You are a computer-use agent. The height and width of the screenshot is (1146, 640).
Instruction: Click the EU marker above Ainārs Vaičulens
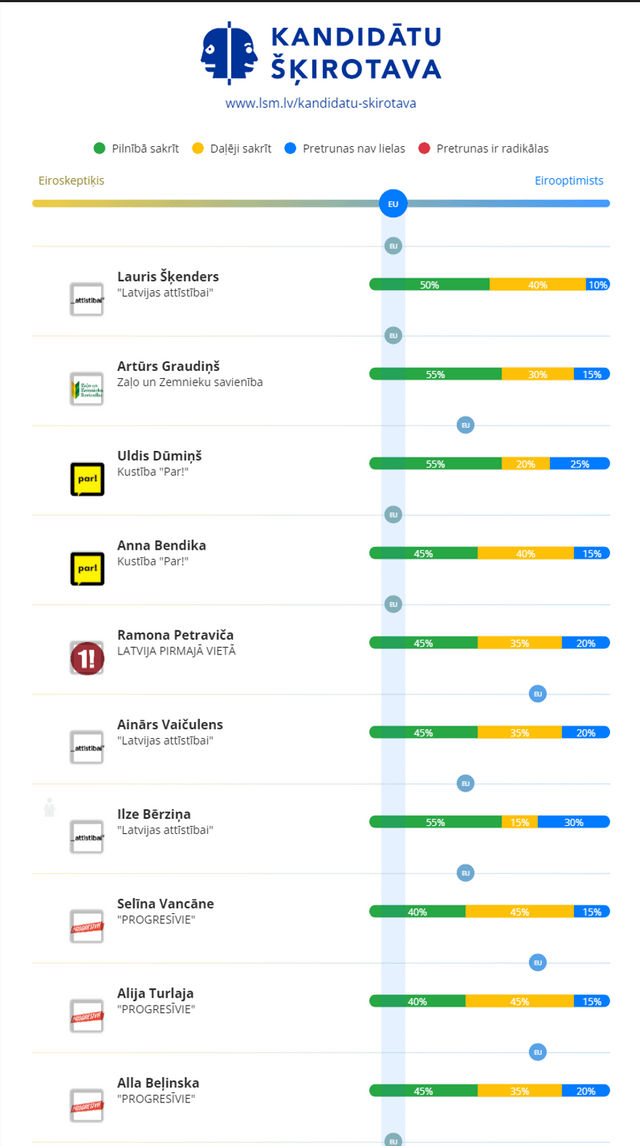click(x=537, y=693)
